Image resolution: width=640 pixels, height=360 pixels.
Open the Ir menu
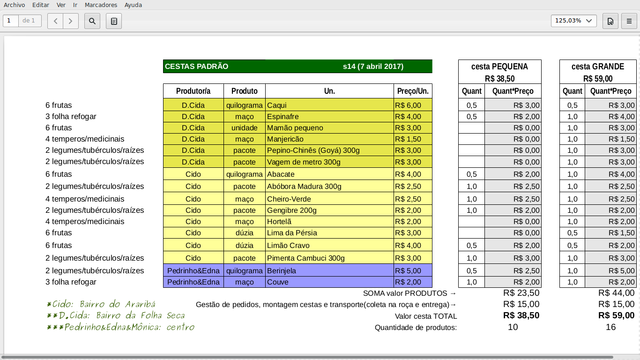pos(75,5)
